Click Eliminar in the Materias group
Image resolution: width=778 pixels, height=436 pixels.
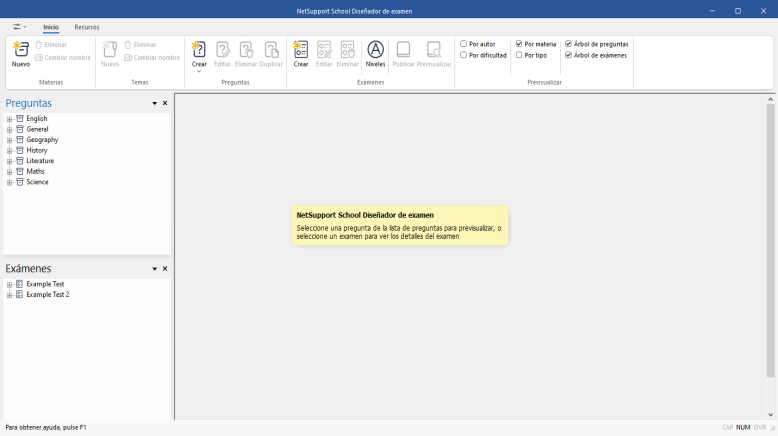pyautogui.click(x=51, y=45)
